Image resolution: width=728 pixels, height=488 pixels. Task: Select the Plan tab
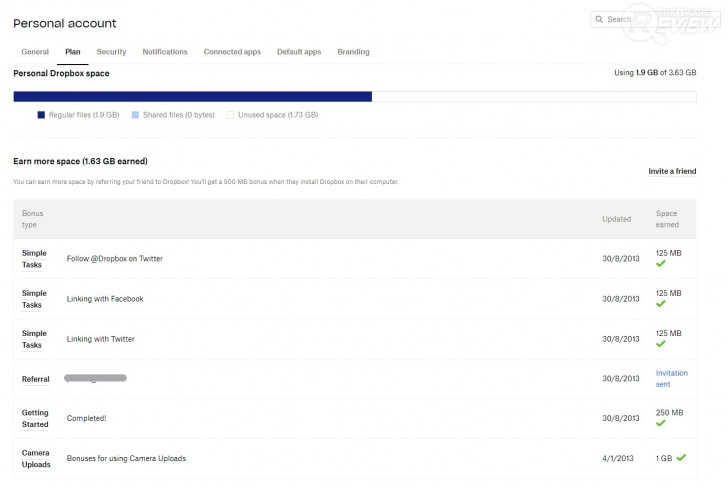(x=72, y=52)
